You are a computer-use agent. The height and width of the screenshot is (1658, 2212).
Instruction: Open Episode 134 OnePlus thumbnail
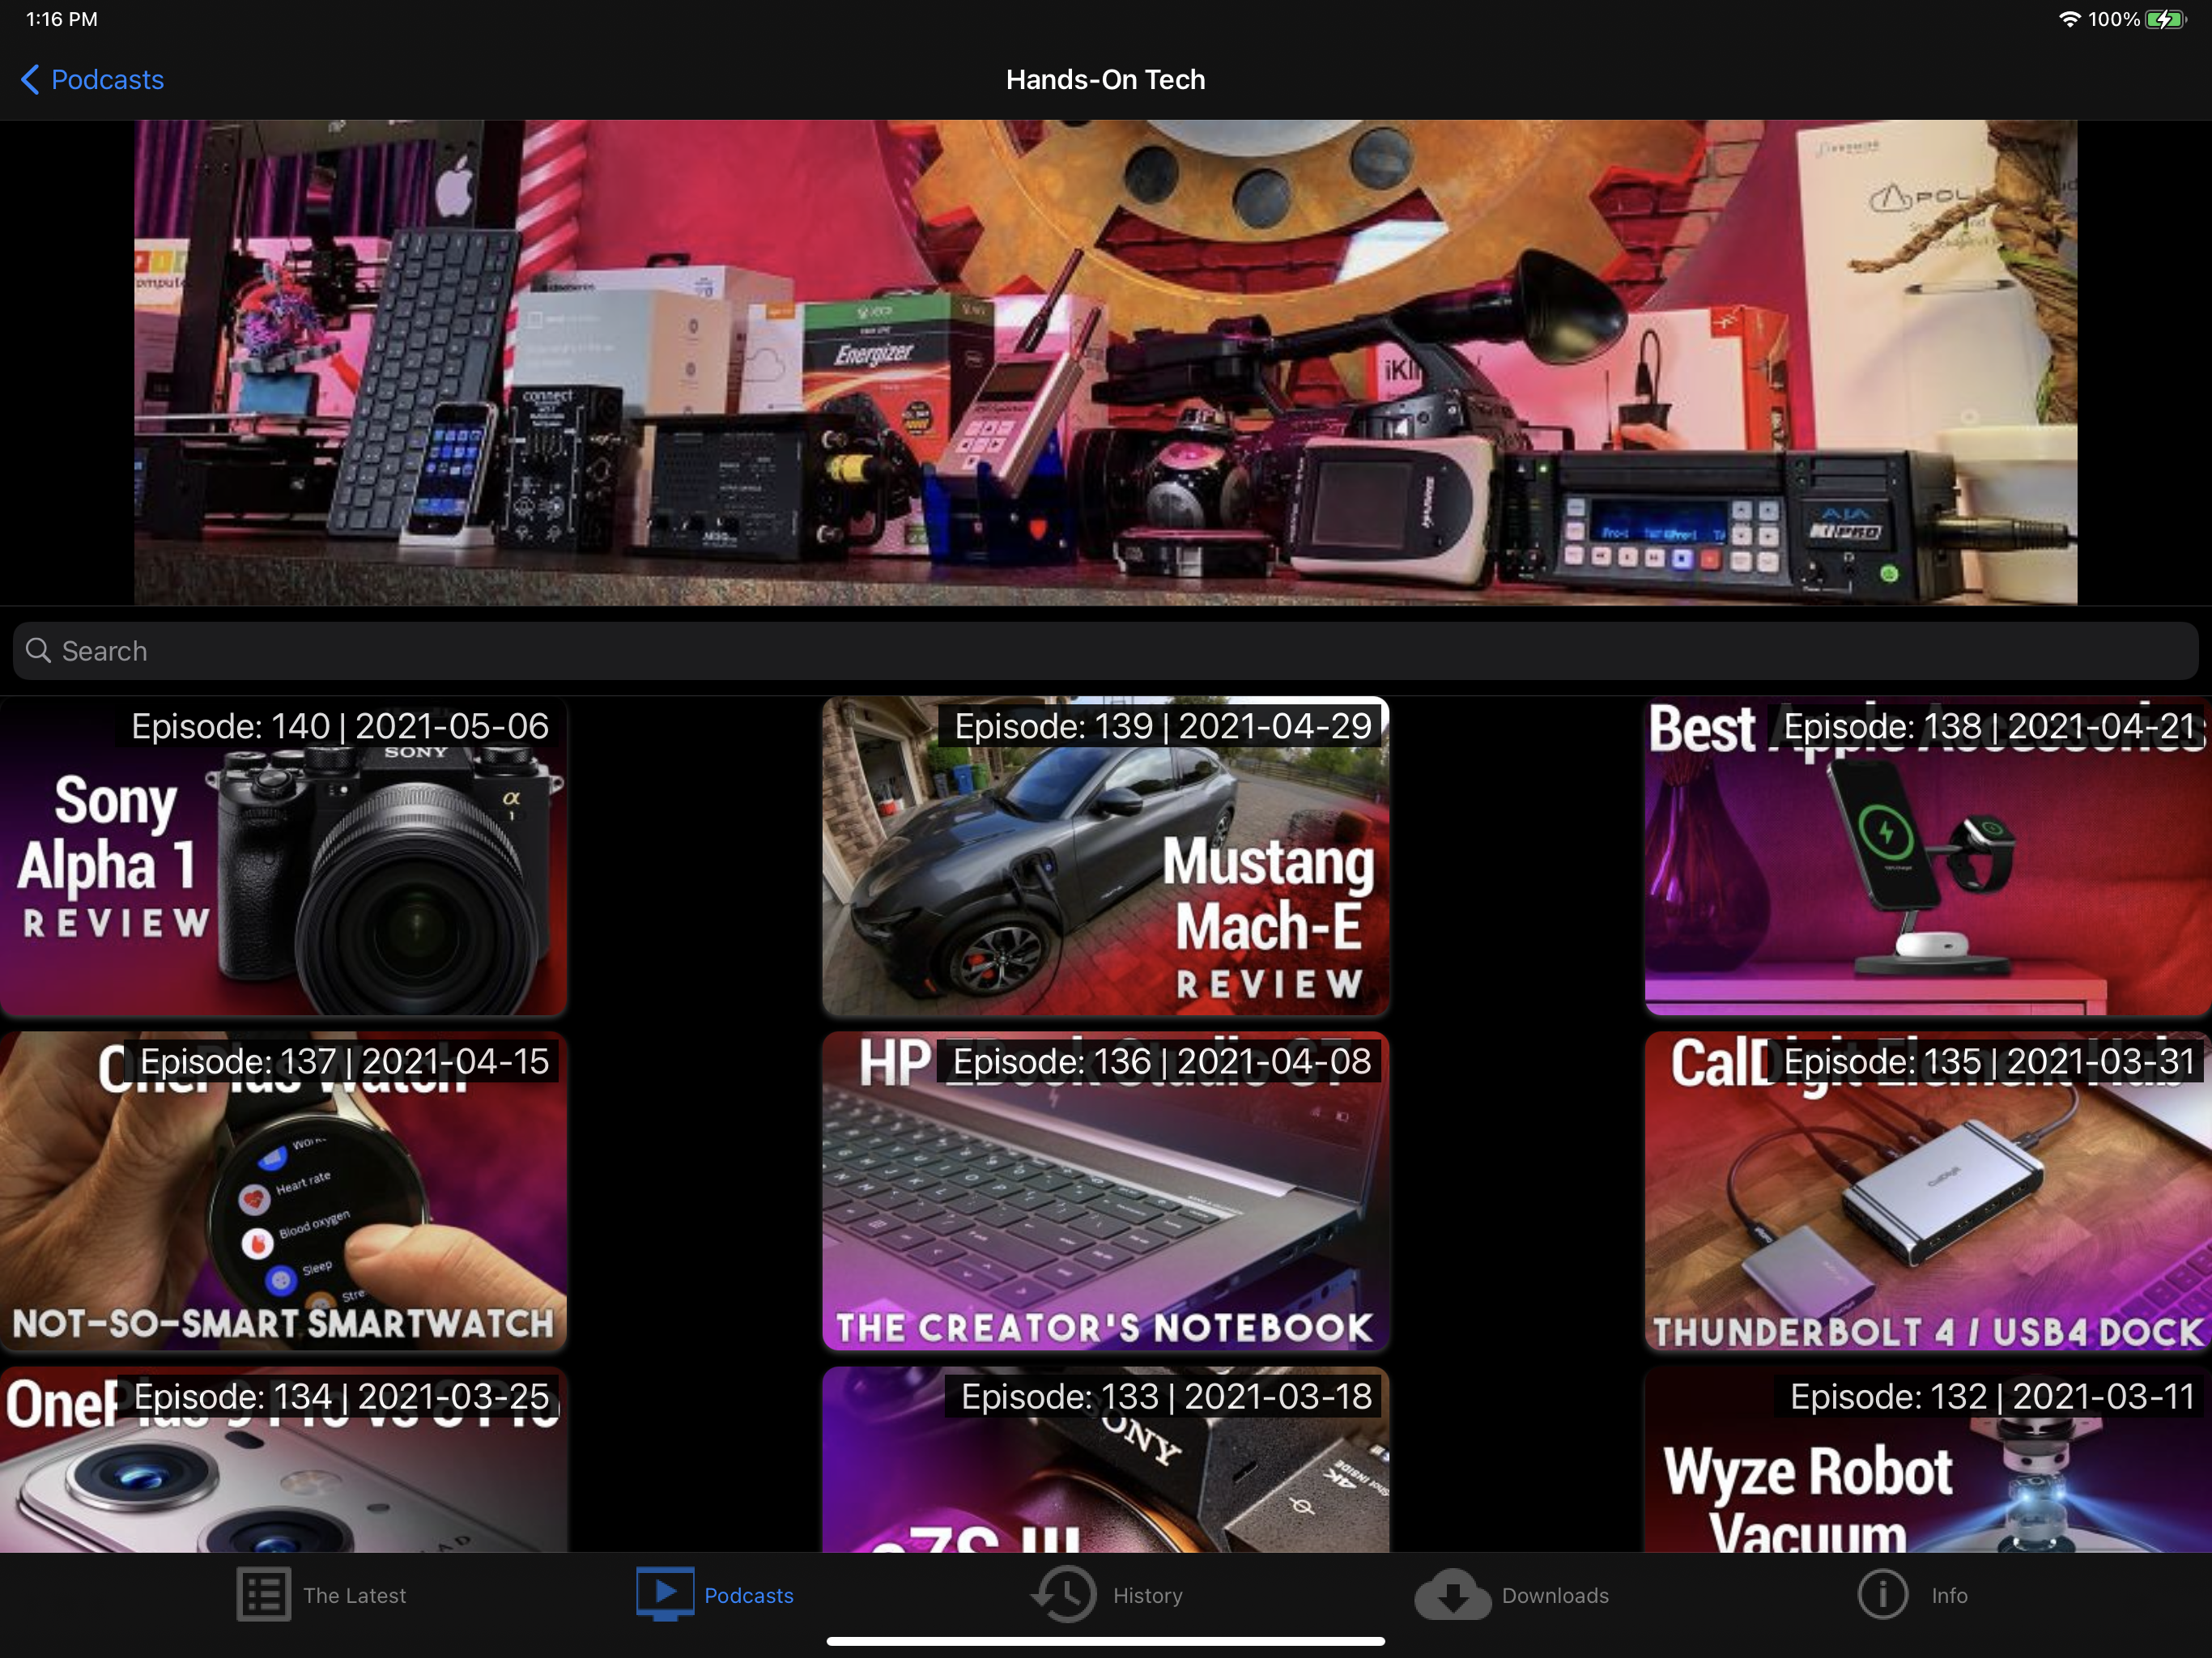284,1460
